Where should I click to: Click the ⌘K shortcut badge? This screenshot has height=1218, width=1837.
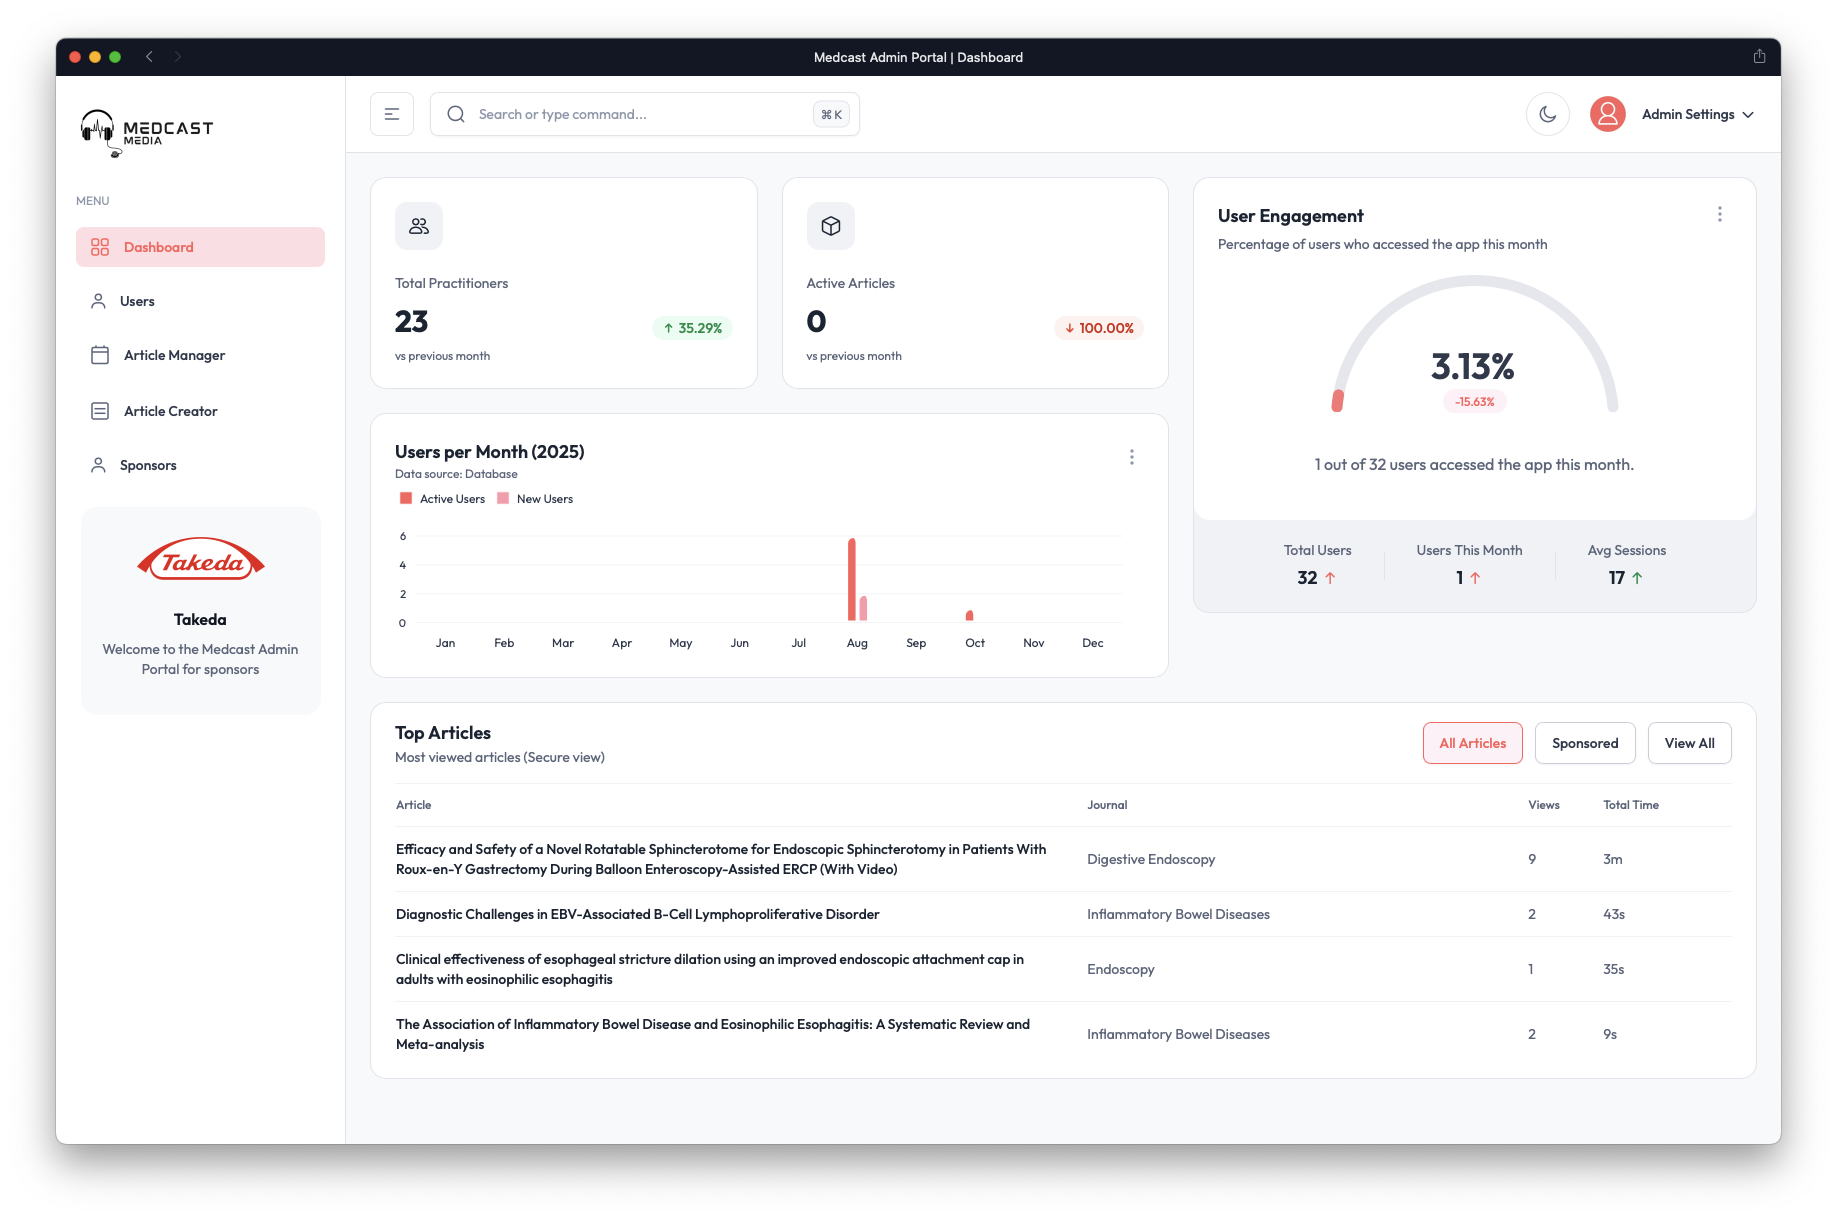(x=831, y=114)
